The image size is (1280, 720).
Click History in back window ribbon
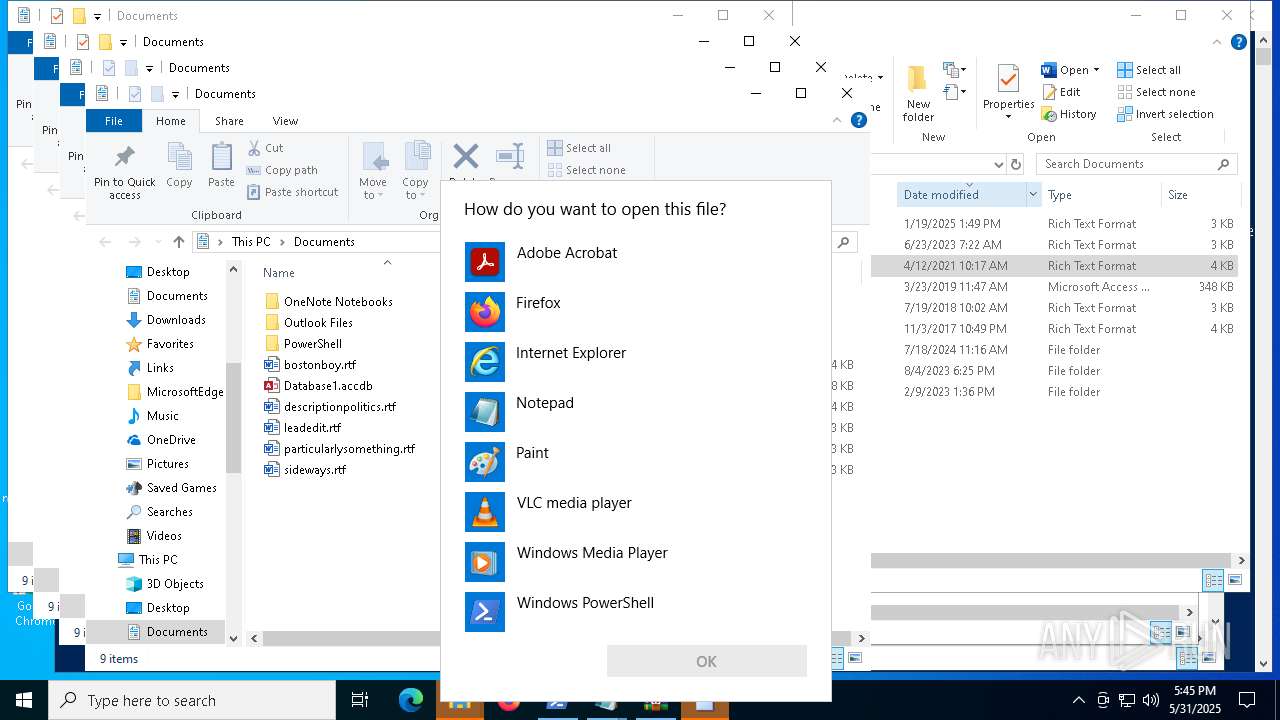point(1069,114)
